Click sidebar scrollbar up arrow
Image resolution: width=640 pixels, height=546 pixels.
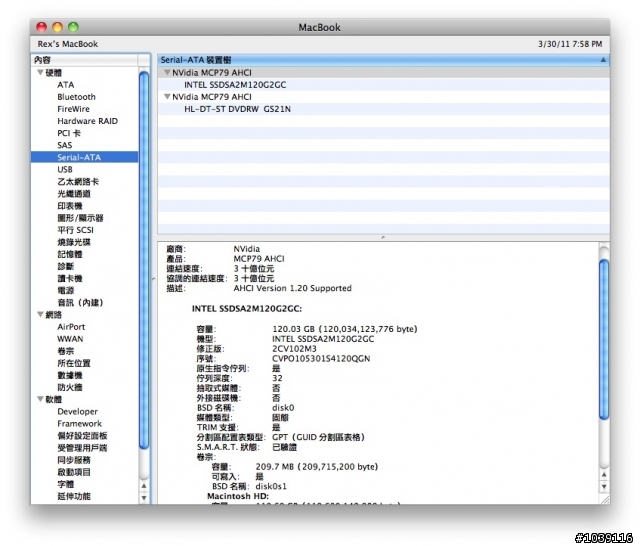tap(144, 486)
